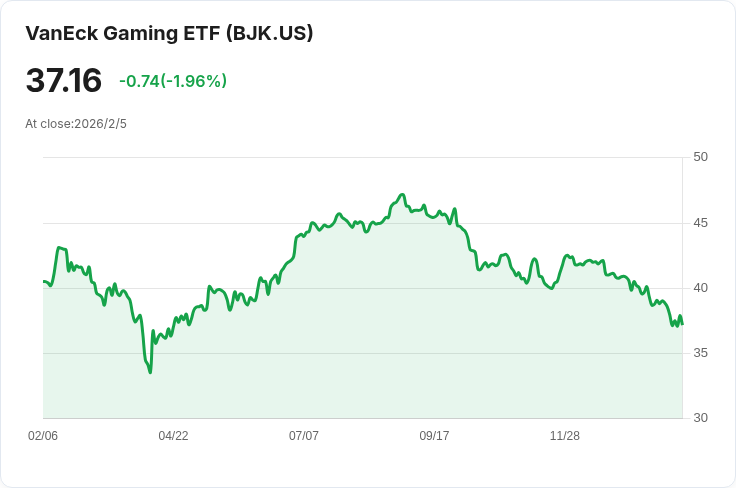Screen dimensions: 736x488
Task: Click the 07/07 date label
Action: coord(304,436)
